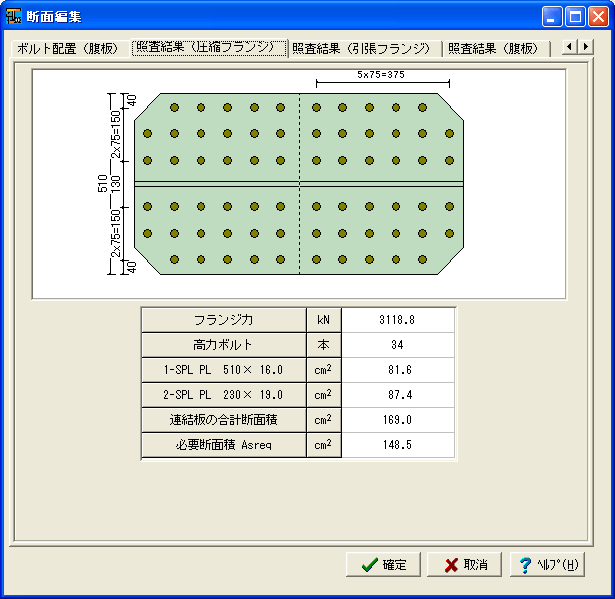Click the 510 total height dimension
The width and height of the screenshot is (615, 599).
(x=102, y=184)
